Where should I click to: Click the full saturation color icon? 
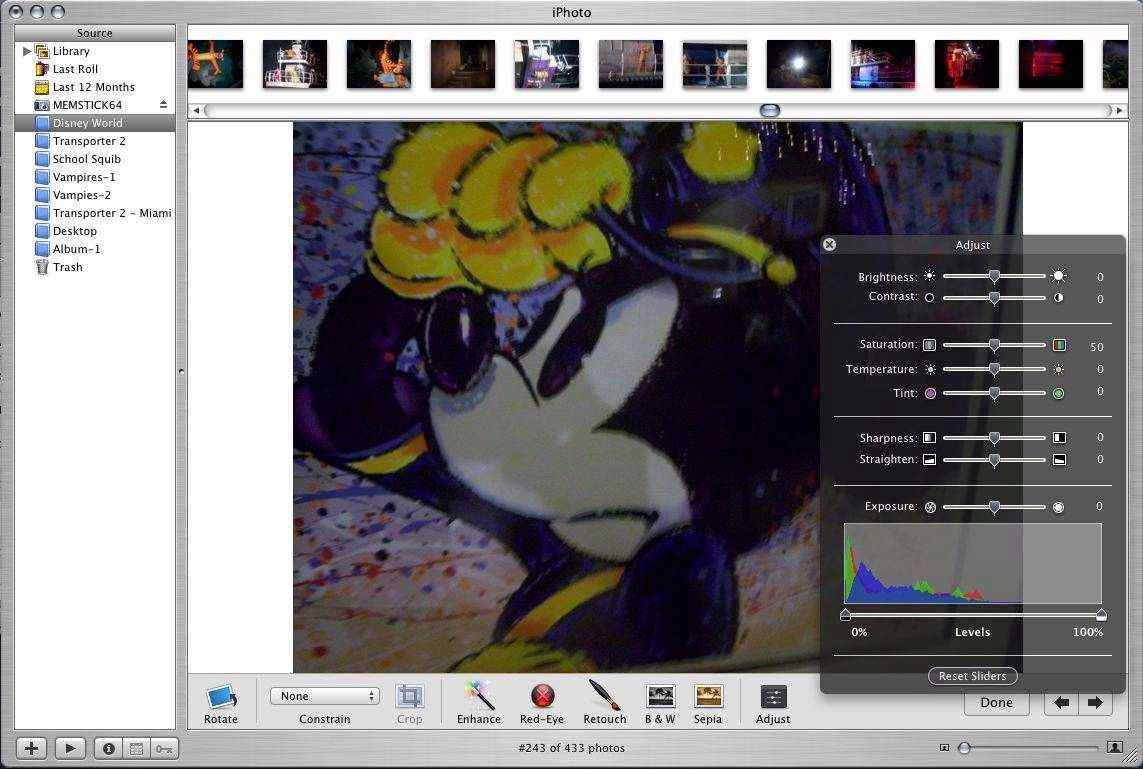point(1059,345)
